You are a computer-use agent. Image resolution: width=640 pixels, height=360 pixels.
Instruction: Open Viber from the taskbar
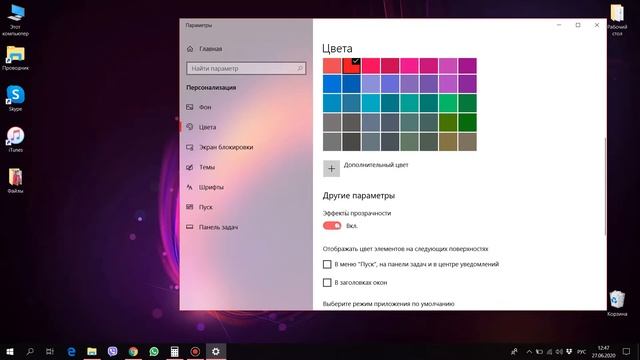point(113,351)
